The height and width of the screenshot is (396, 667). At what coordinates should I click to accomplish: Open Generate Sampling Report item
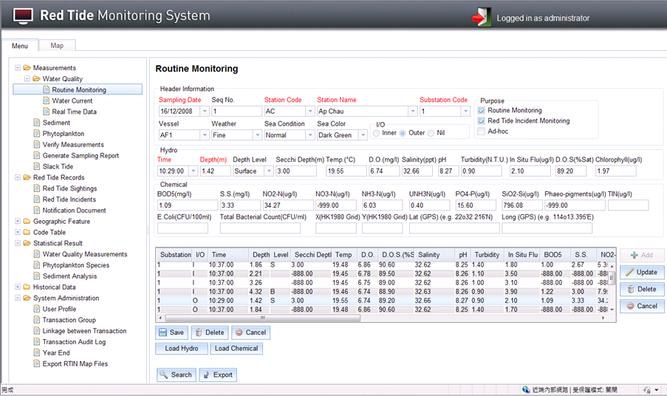click(81, 156)
